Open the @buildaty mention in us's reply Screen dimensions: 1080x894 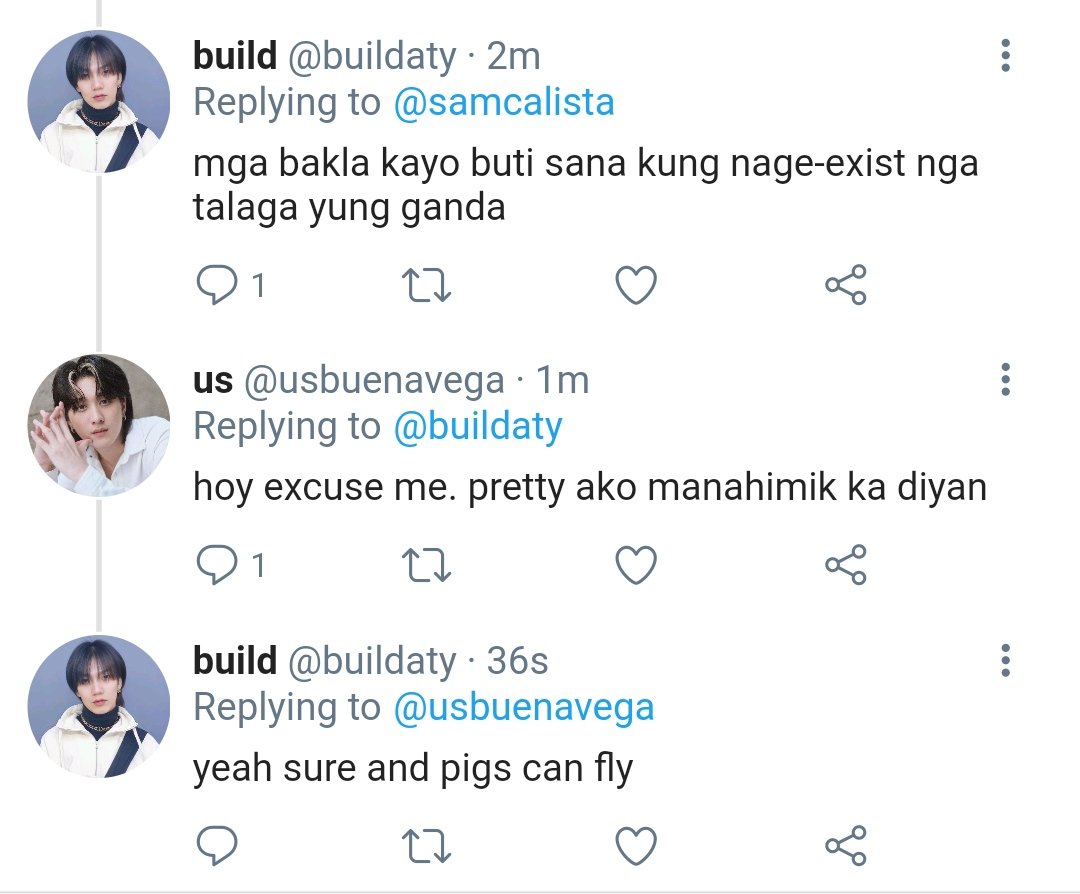point(478,427)
